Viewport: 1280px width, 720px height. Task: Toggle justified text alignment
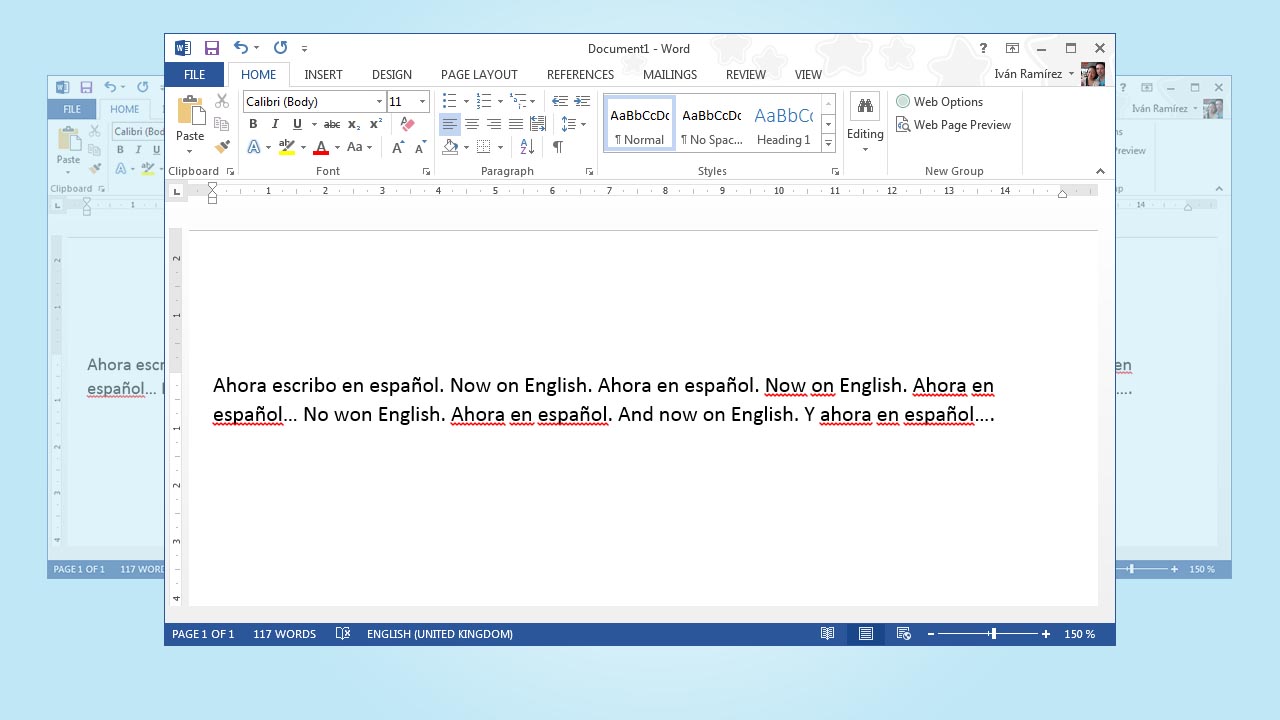click(x=516, y=124)
